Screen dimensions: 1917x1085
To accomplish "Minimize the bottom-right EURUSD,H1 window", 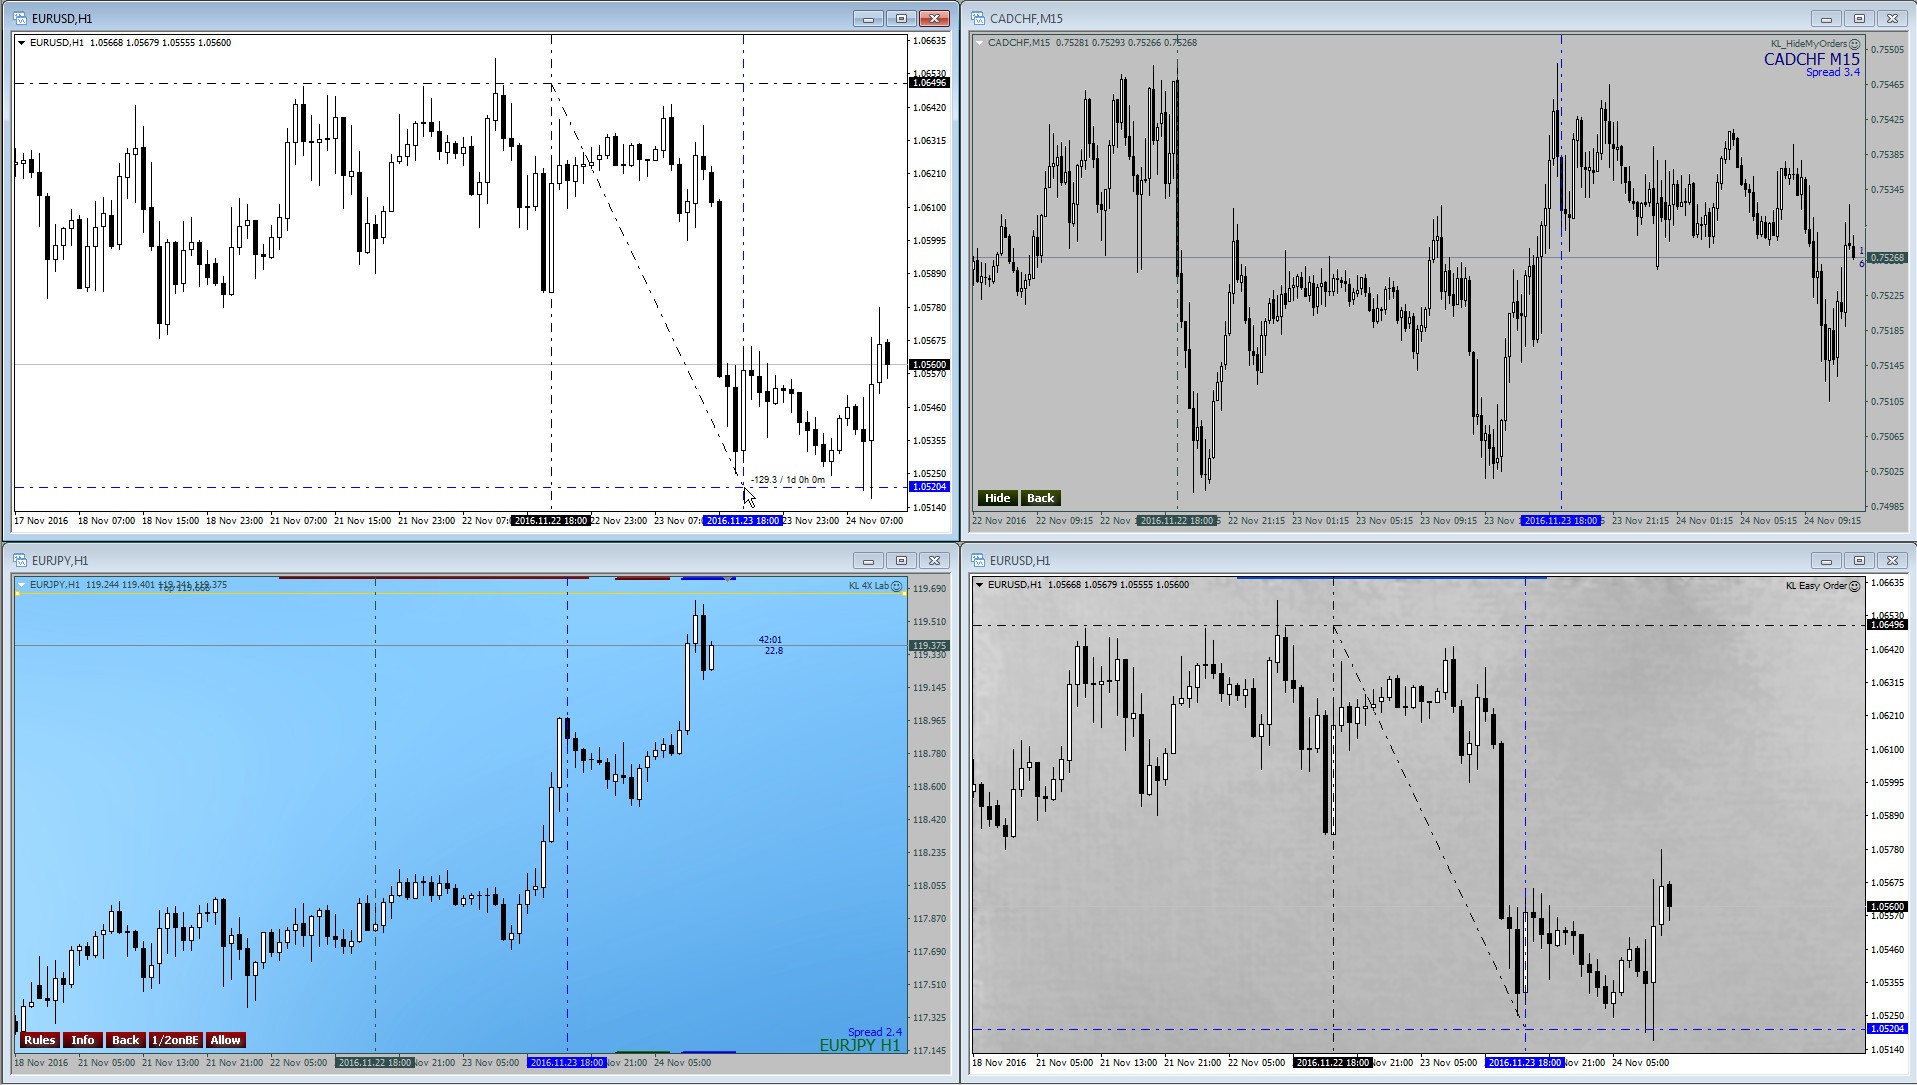I will click(x=1826, y=561).
